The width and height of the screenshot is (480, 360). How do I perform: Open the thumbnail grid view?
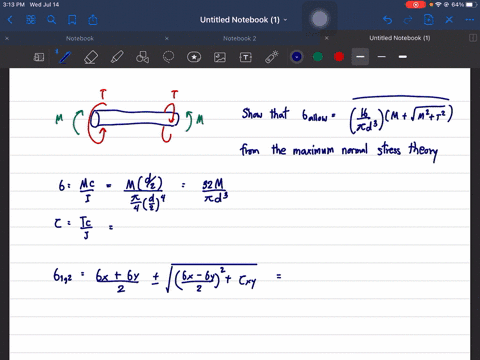point(31,20)
